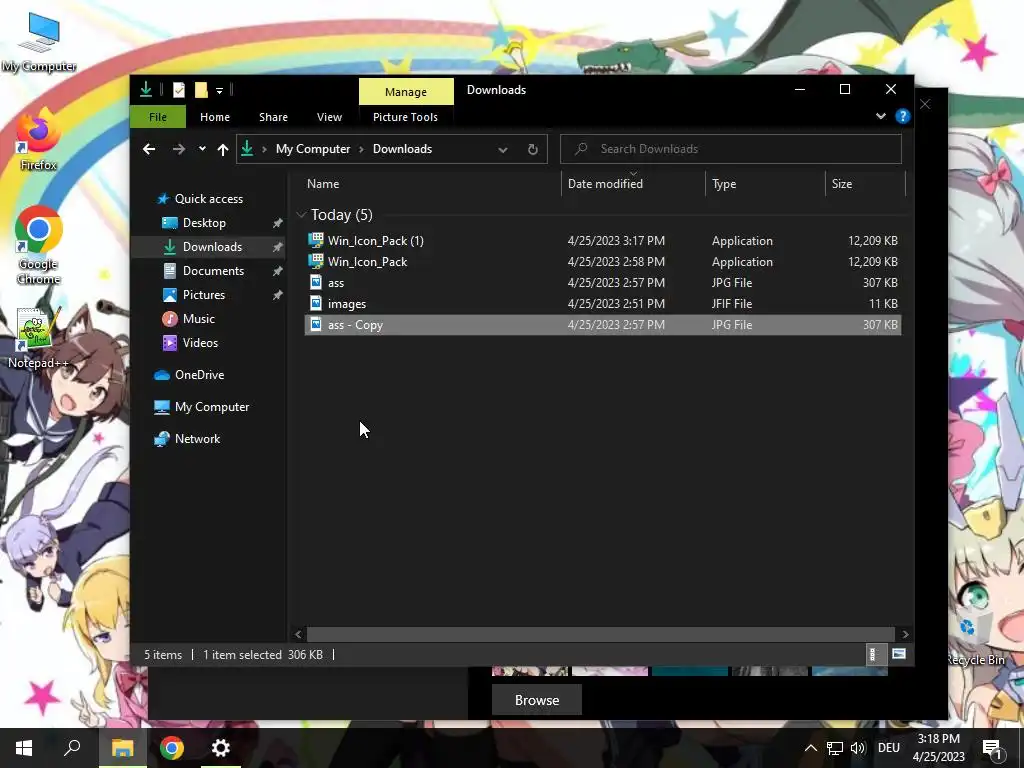Viewport: 1024px width, 768px height.
Task: Open the Share ribbon tab
Action: click(x=273, y=117)
